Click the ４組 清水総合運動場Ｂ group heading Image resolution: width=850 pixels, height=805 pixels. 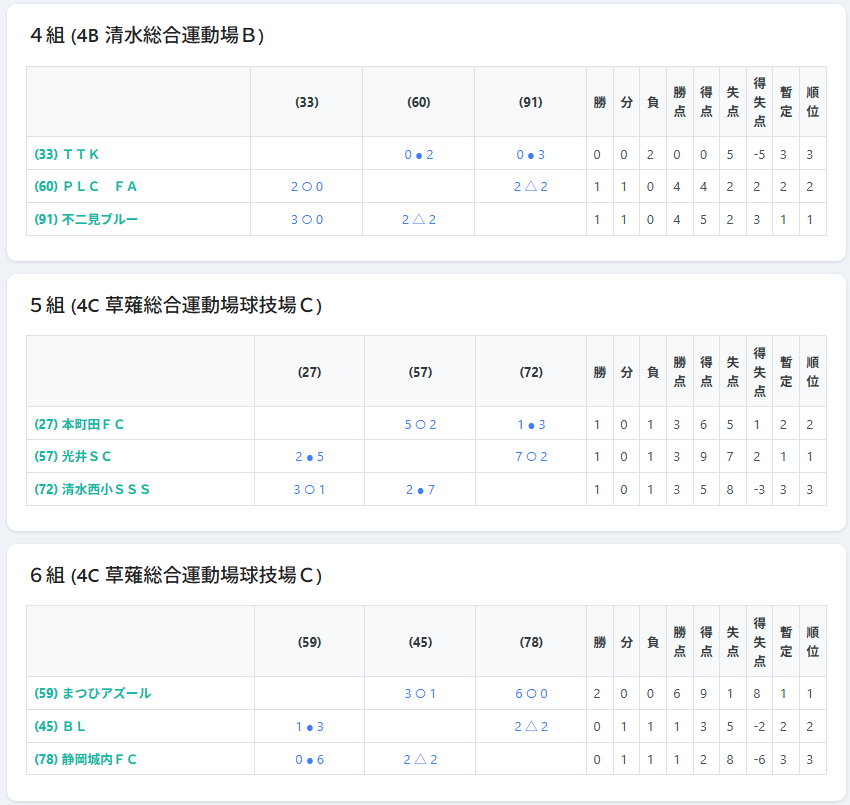coord(147,36)
